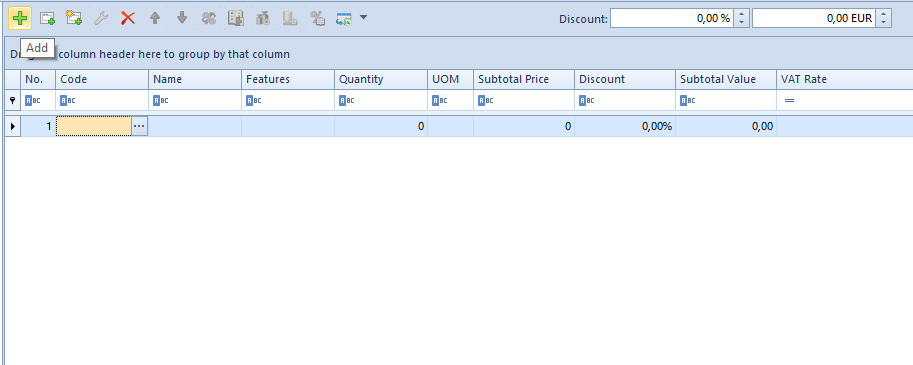The height and width of the screenshot is (365, 913).
Task: Sort by the Features column header
Action: pyautogui.click(x=288, y=79)
